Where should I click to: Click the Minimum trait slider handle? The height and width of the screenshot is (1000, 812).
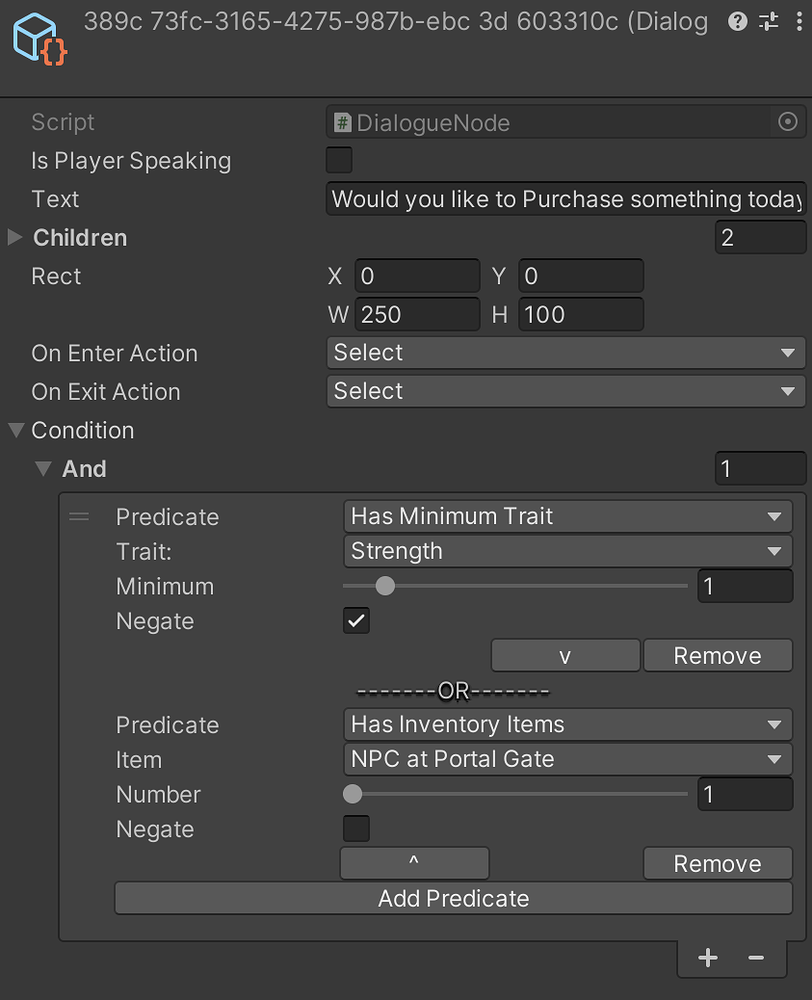pos(385,585)
